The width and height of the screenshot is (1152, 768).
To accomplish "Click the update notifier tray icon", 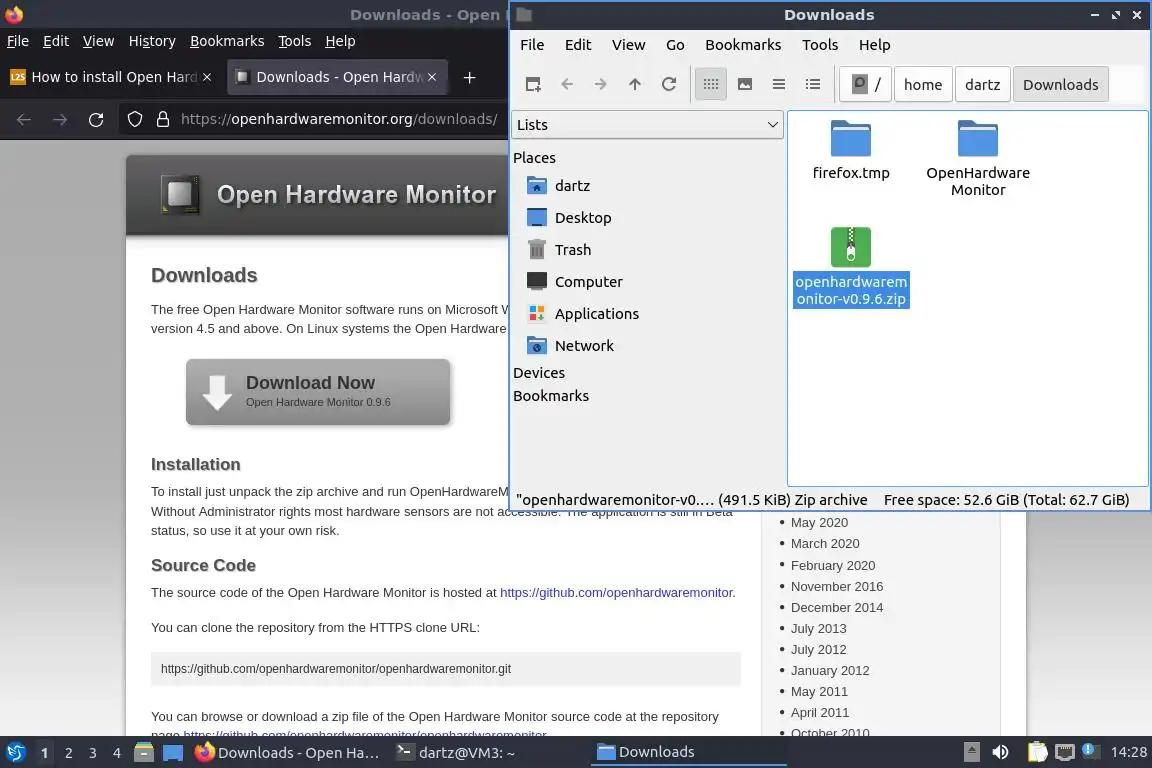I will (1090, 751).
